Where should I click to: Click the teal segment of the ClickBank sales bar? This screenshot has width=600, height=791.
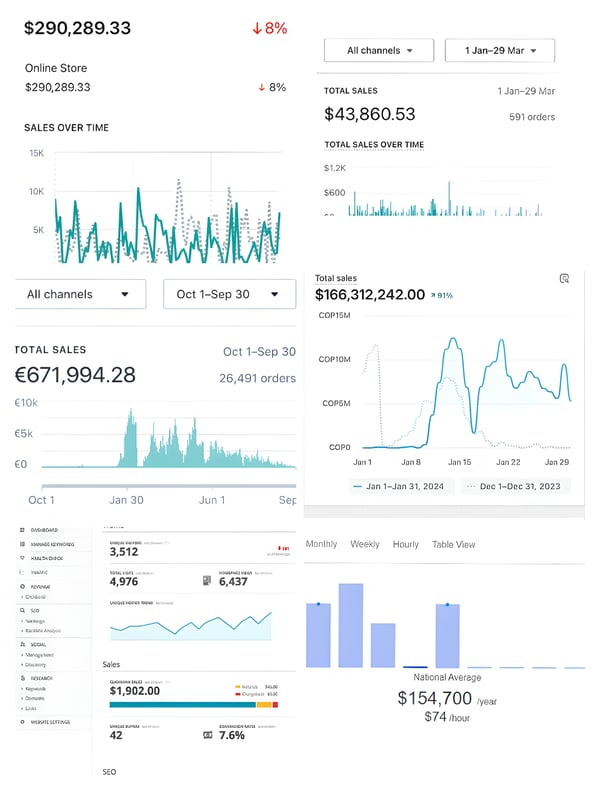point(183,704)
